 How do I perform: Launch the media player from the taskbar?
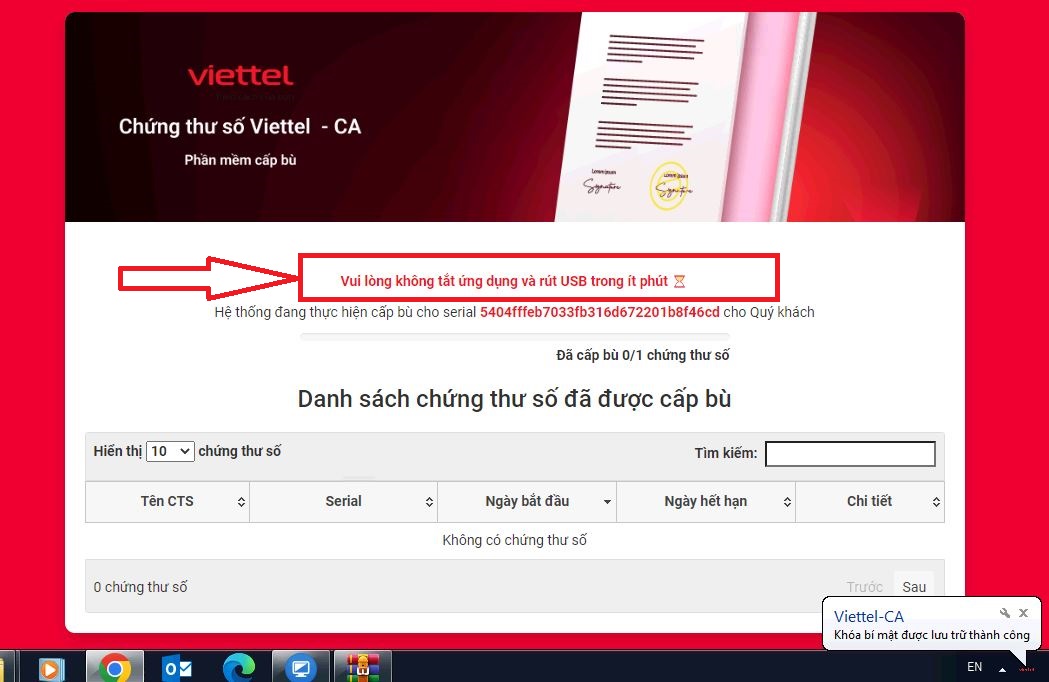(x=50, y=666)
